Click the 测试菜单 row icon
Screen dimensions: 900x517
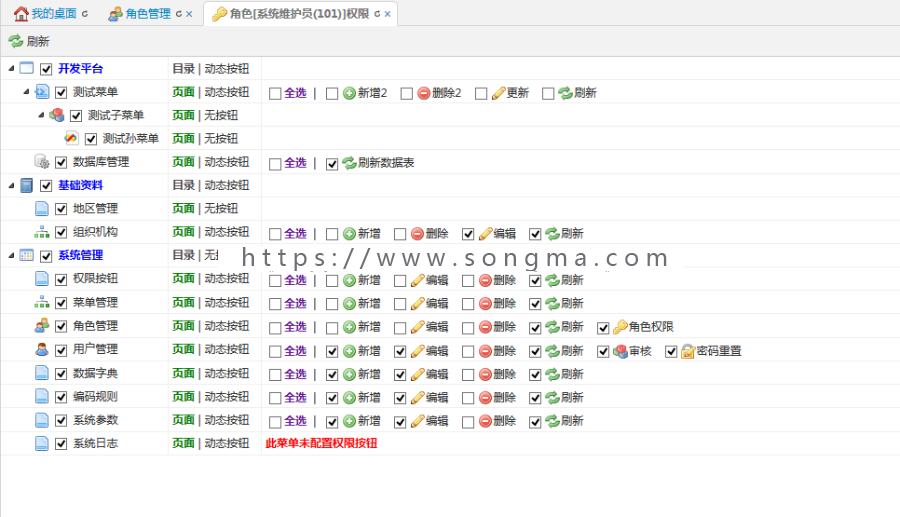coord(42,92)
